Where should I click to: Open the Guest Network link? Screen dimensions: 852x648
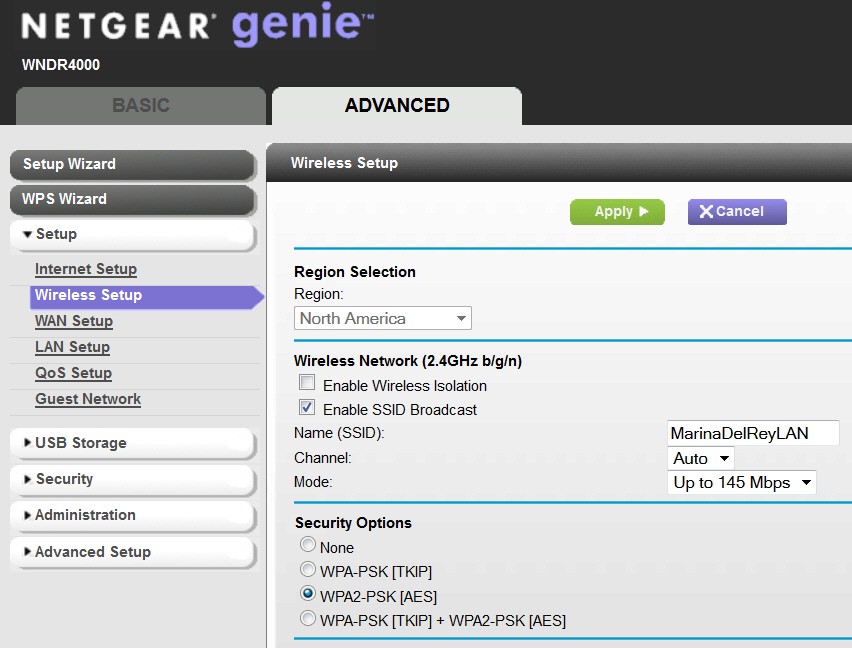(88, 399)
